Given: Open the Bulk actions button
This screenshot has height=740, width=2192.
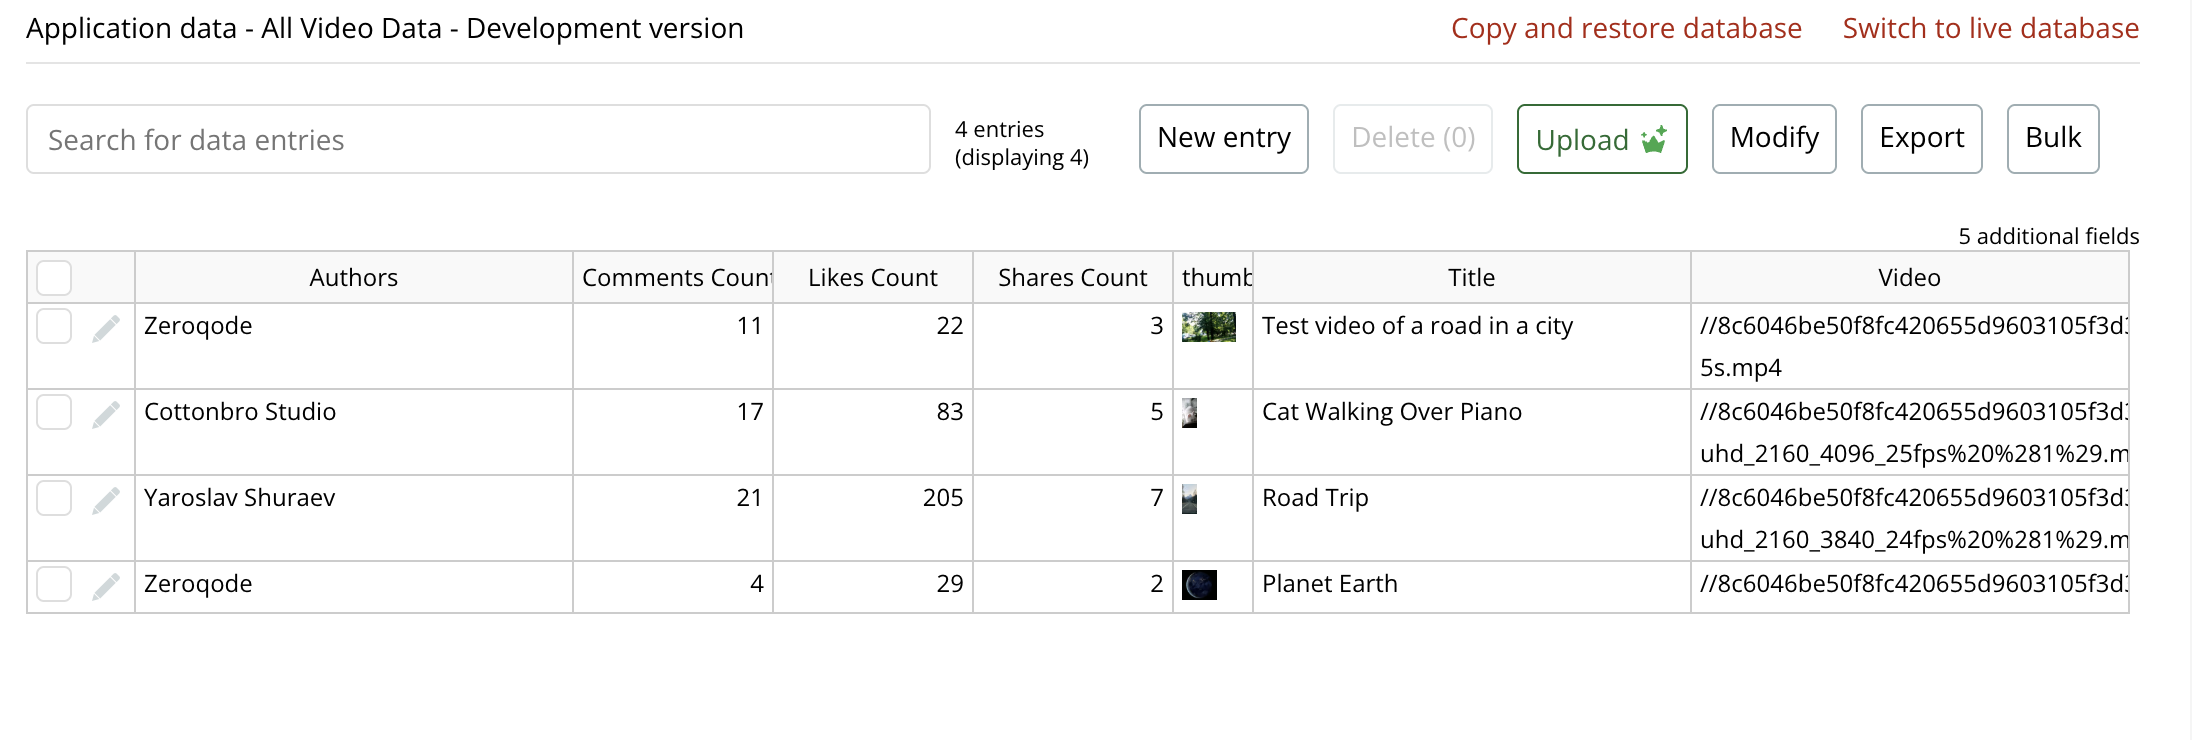Looking at the screenshot, I should [2052, 139].
